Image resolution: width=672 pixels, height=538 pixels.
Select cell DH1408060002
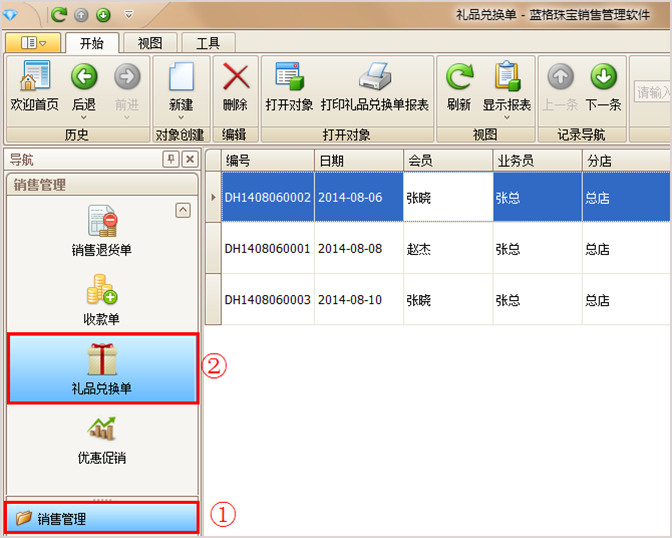268,197
